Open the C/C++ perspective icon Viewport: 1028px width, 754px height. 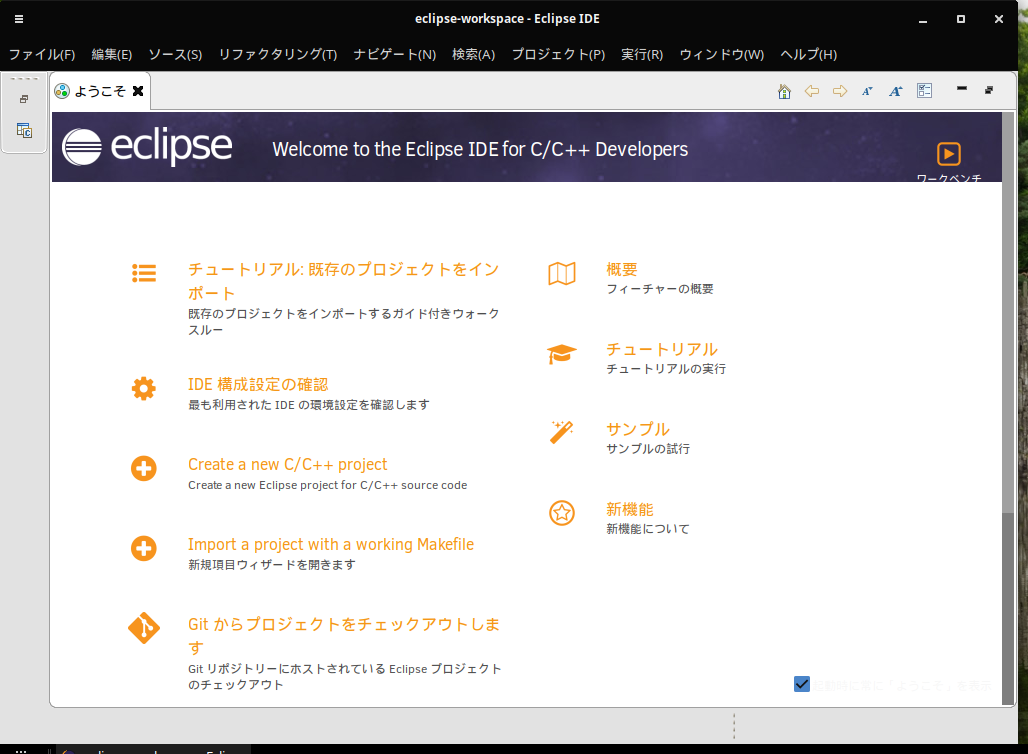(24, 130)
